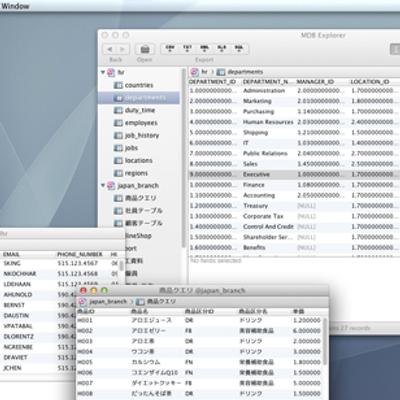The image size is (400, 400).
Task: Click the japan_branch database icon
Action: [x=111, y=186]
